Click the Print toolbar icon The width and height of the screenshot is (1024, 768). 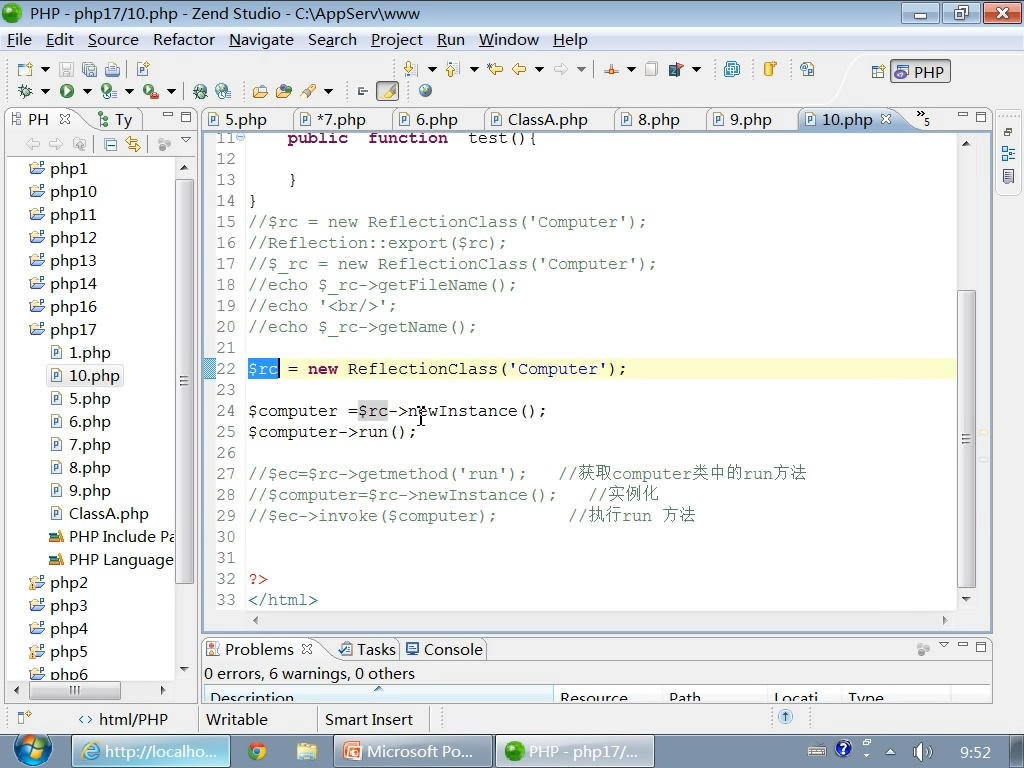(112, 69)
